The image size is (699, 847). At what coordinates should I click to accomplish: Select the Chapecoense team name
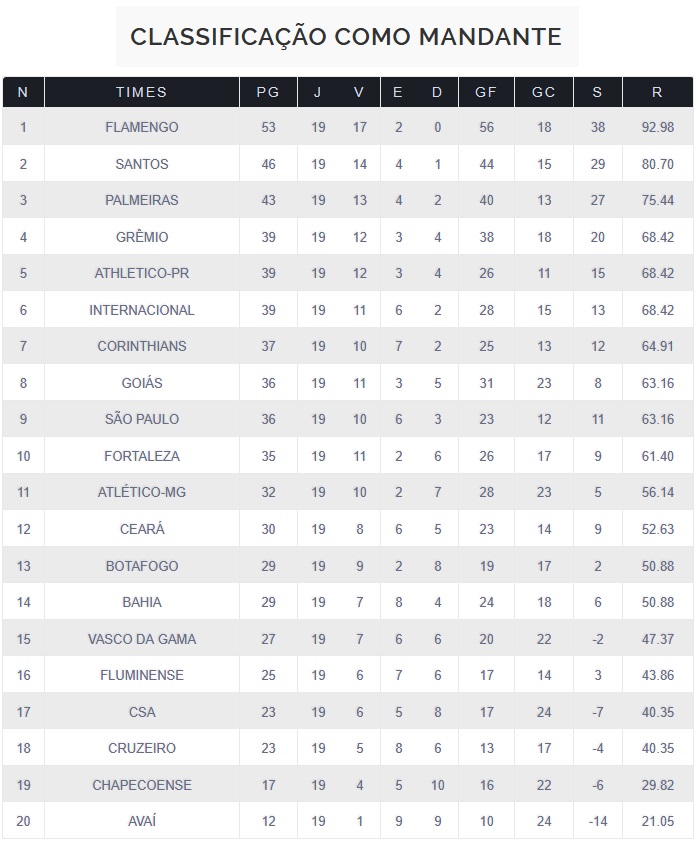coord(141,785)
